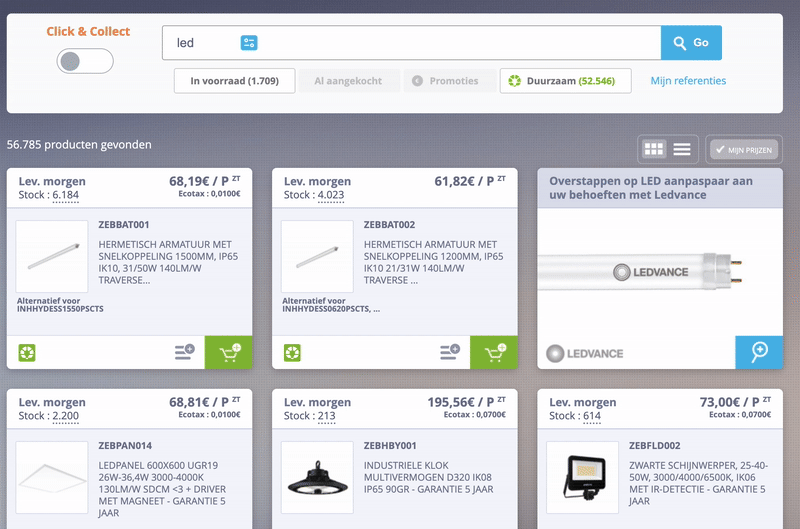Toggle the Click & Collect switch
800x529 pixels.
(85, 61)
